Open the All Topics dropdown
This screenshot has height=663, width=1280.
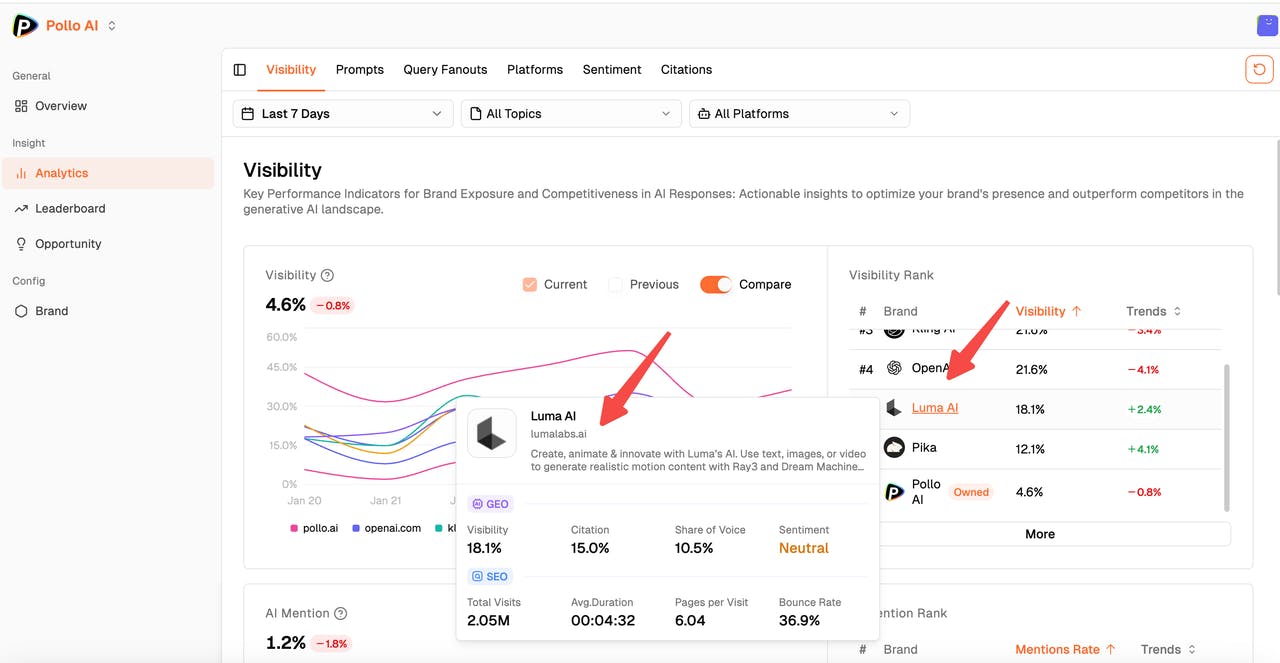571,114
